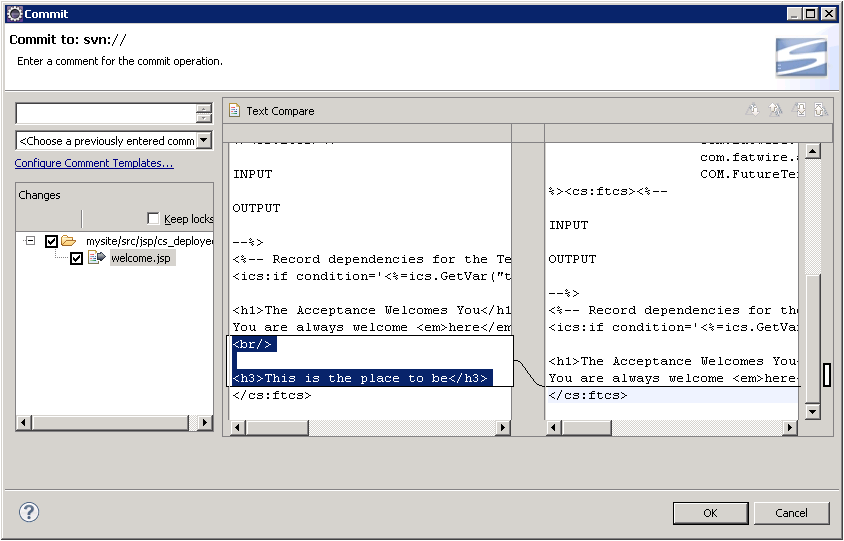This screenshot has width=844, height=541.
Task: Click INPUT text in the left pane
Action: [x=252, y=174]
